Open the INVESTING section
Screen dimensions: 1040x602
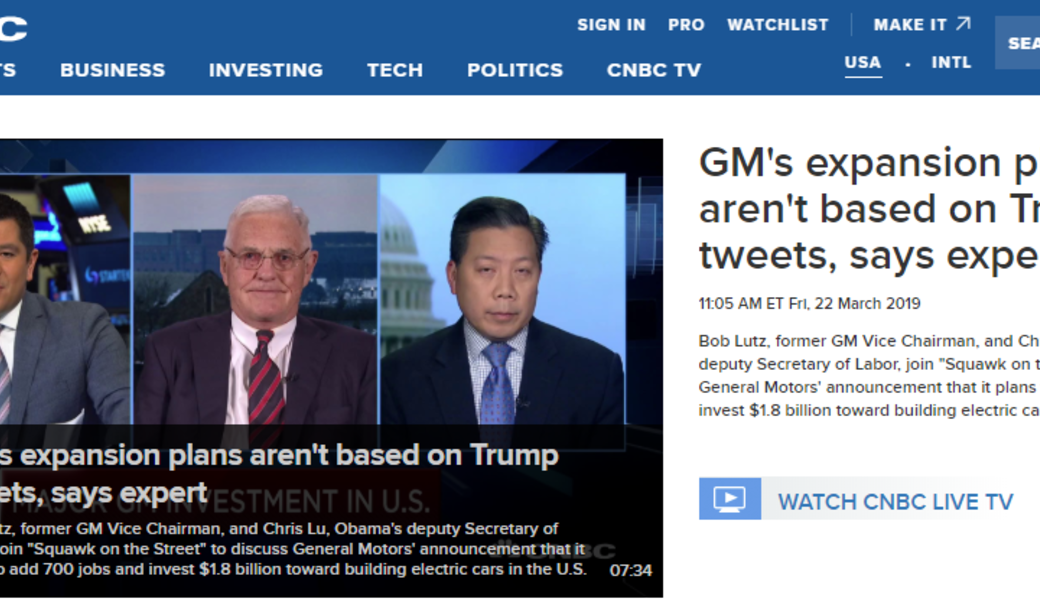pyautogui.click(x=266, y=70)
